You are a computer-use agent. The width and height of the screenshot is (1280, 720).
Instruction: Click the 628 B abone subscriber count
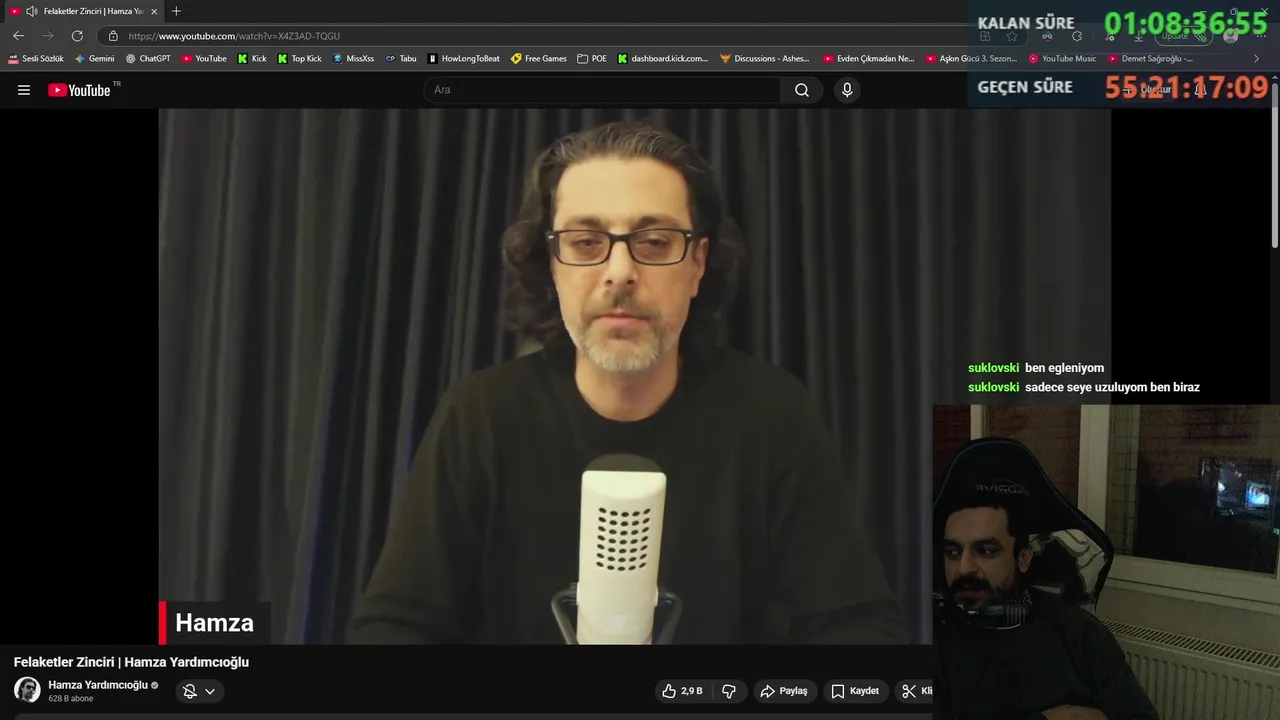(x=71, y=699)
